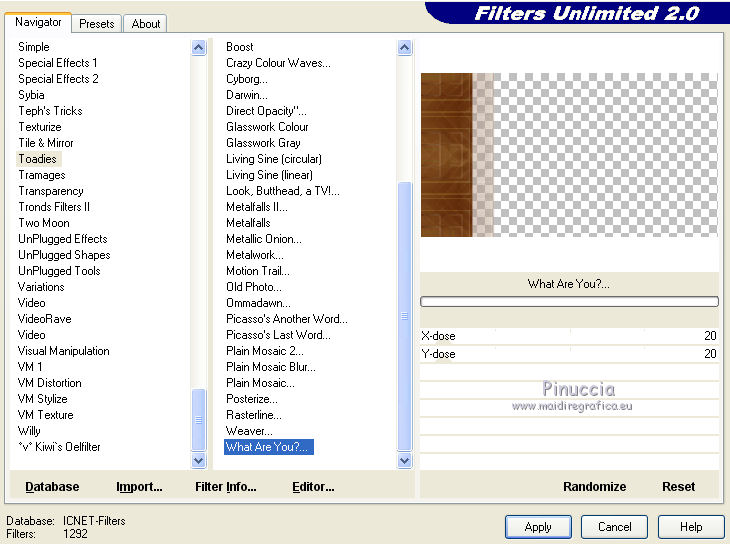The height and width of the screenshot is (544, 730).
Task: Click the Database button
Action: (52, 487)
